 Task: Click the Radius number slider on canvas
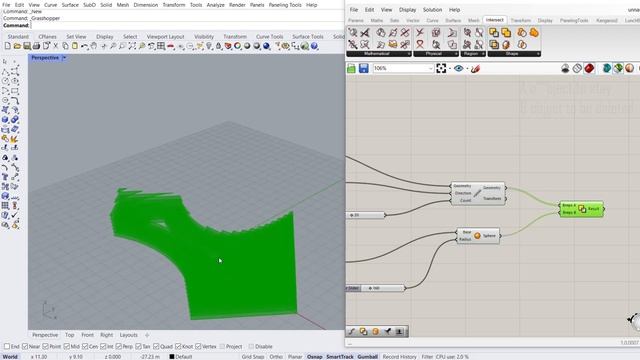coord(375,288)
